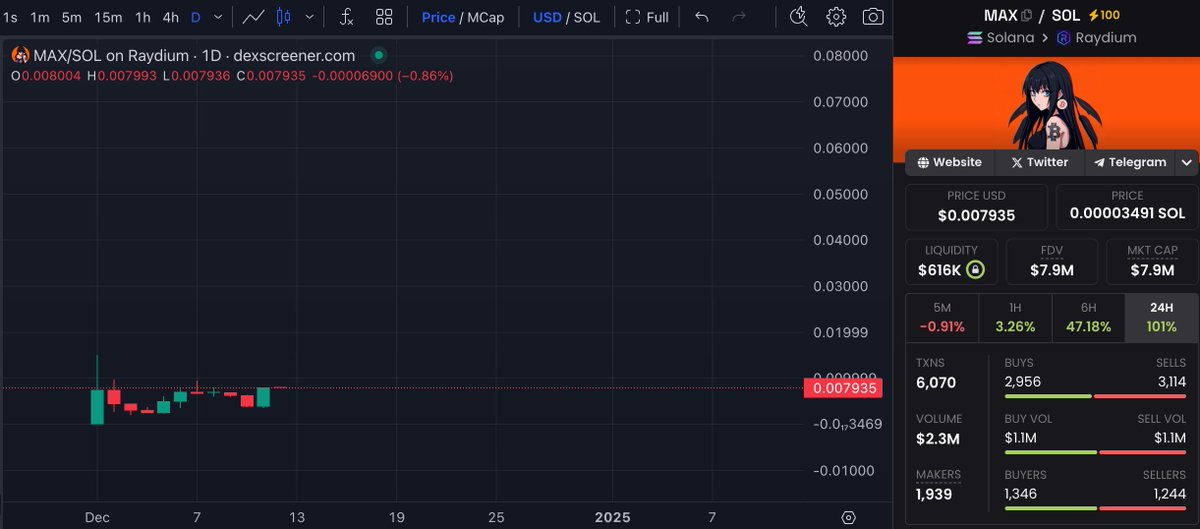Switch to line chart style icon

coord(254,17)
